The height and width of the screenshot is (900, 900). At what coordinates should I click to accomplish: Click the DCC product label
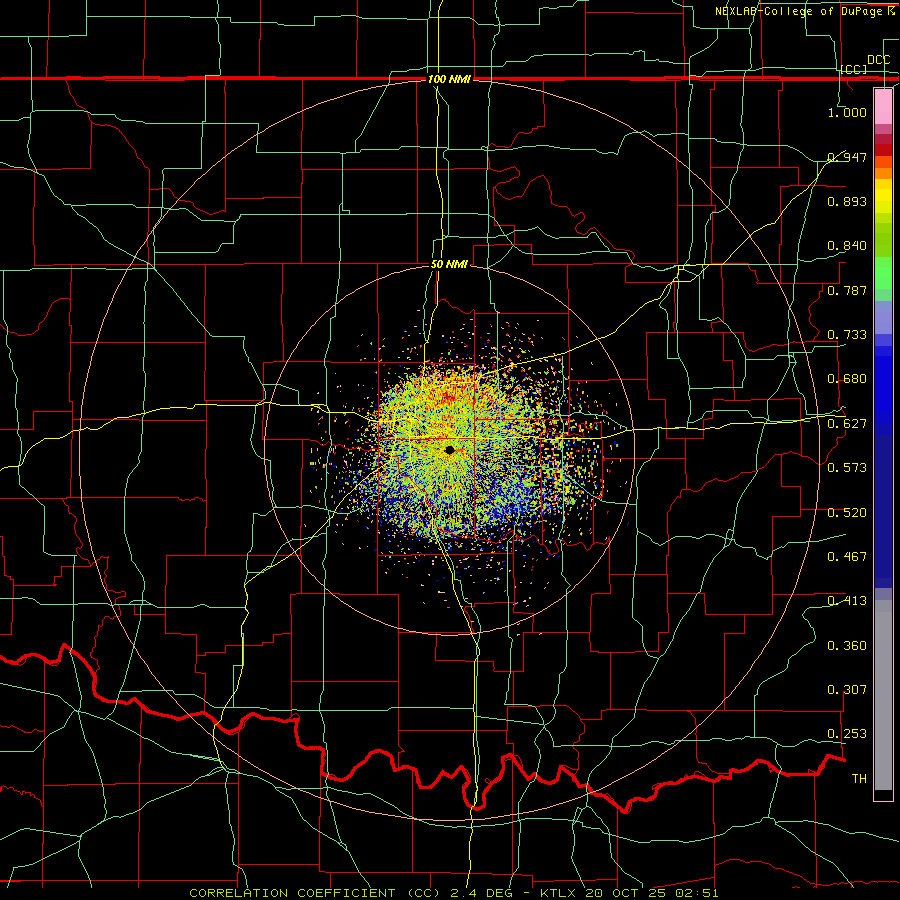[x=878, y=60]
